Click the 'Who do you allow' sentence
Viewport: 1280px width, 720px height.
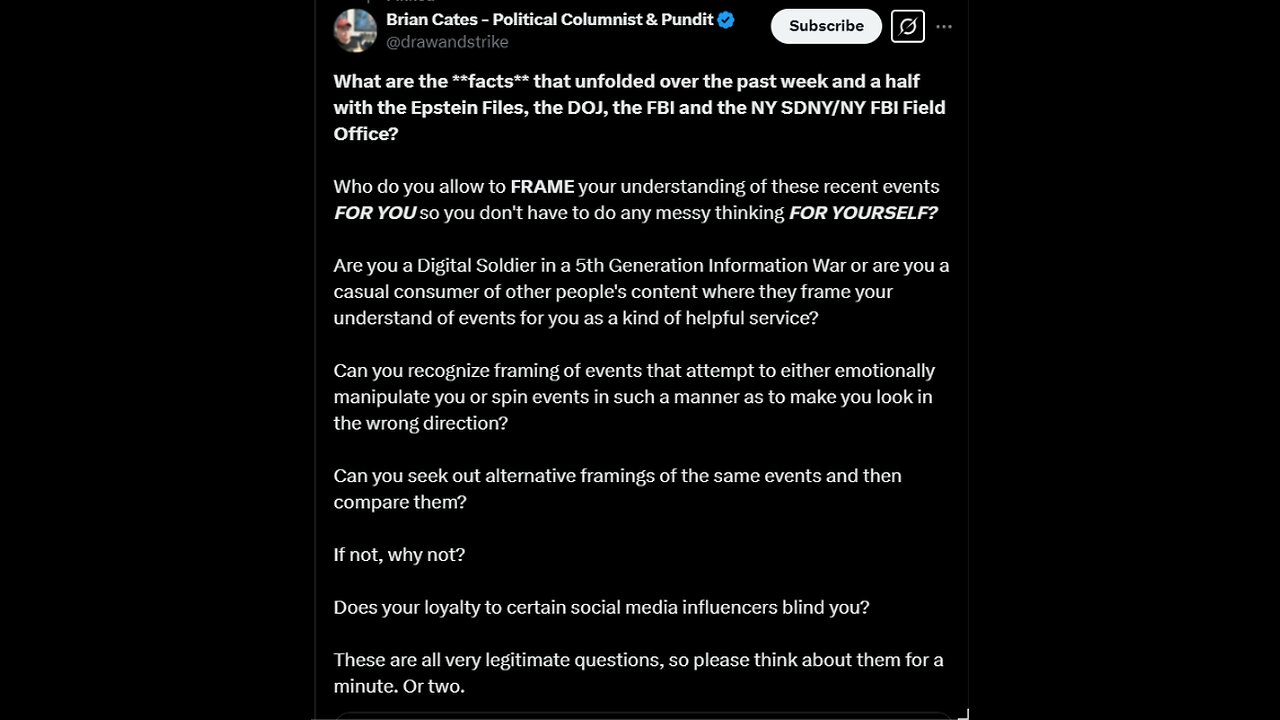(420, 186)
